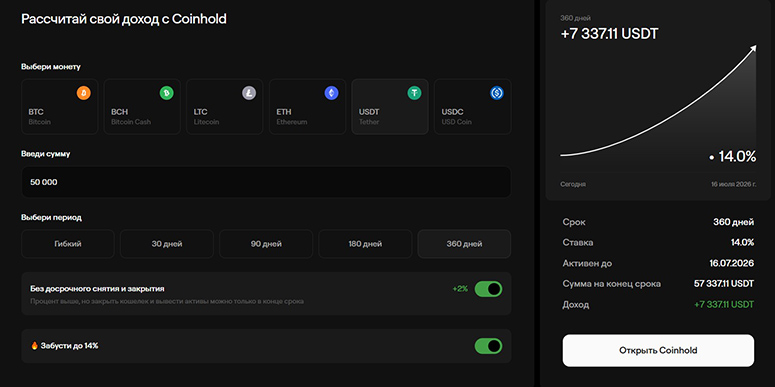Screen dimensions: 775x387
Task: Click the blue USD Coin icon
Action: coord(497,92)
